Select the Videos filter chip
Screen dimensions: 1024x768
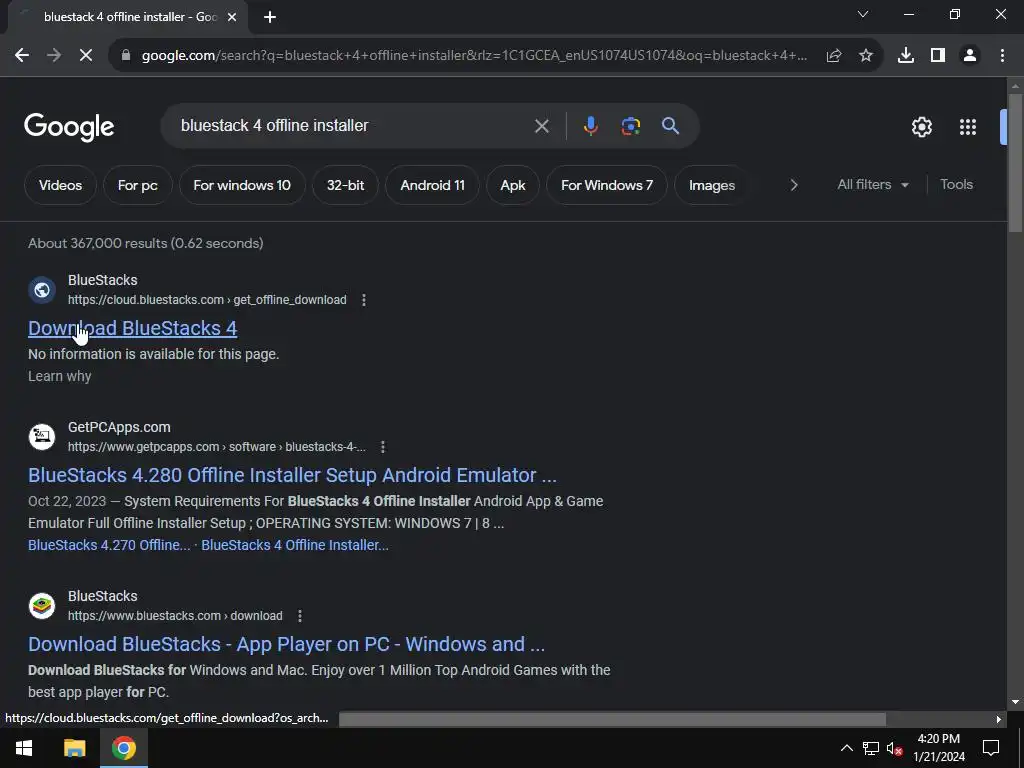[x=60, y=185]
